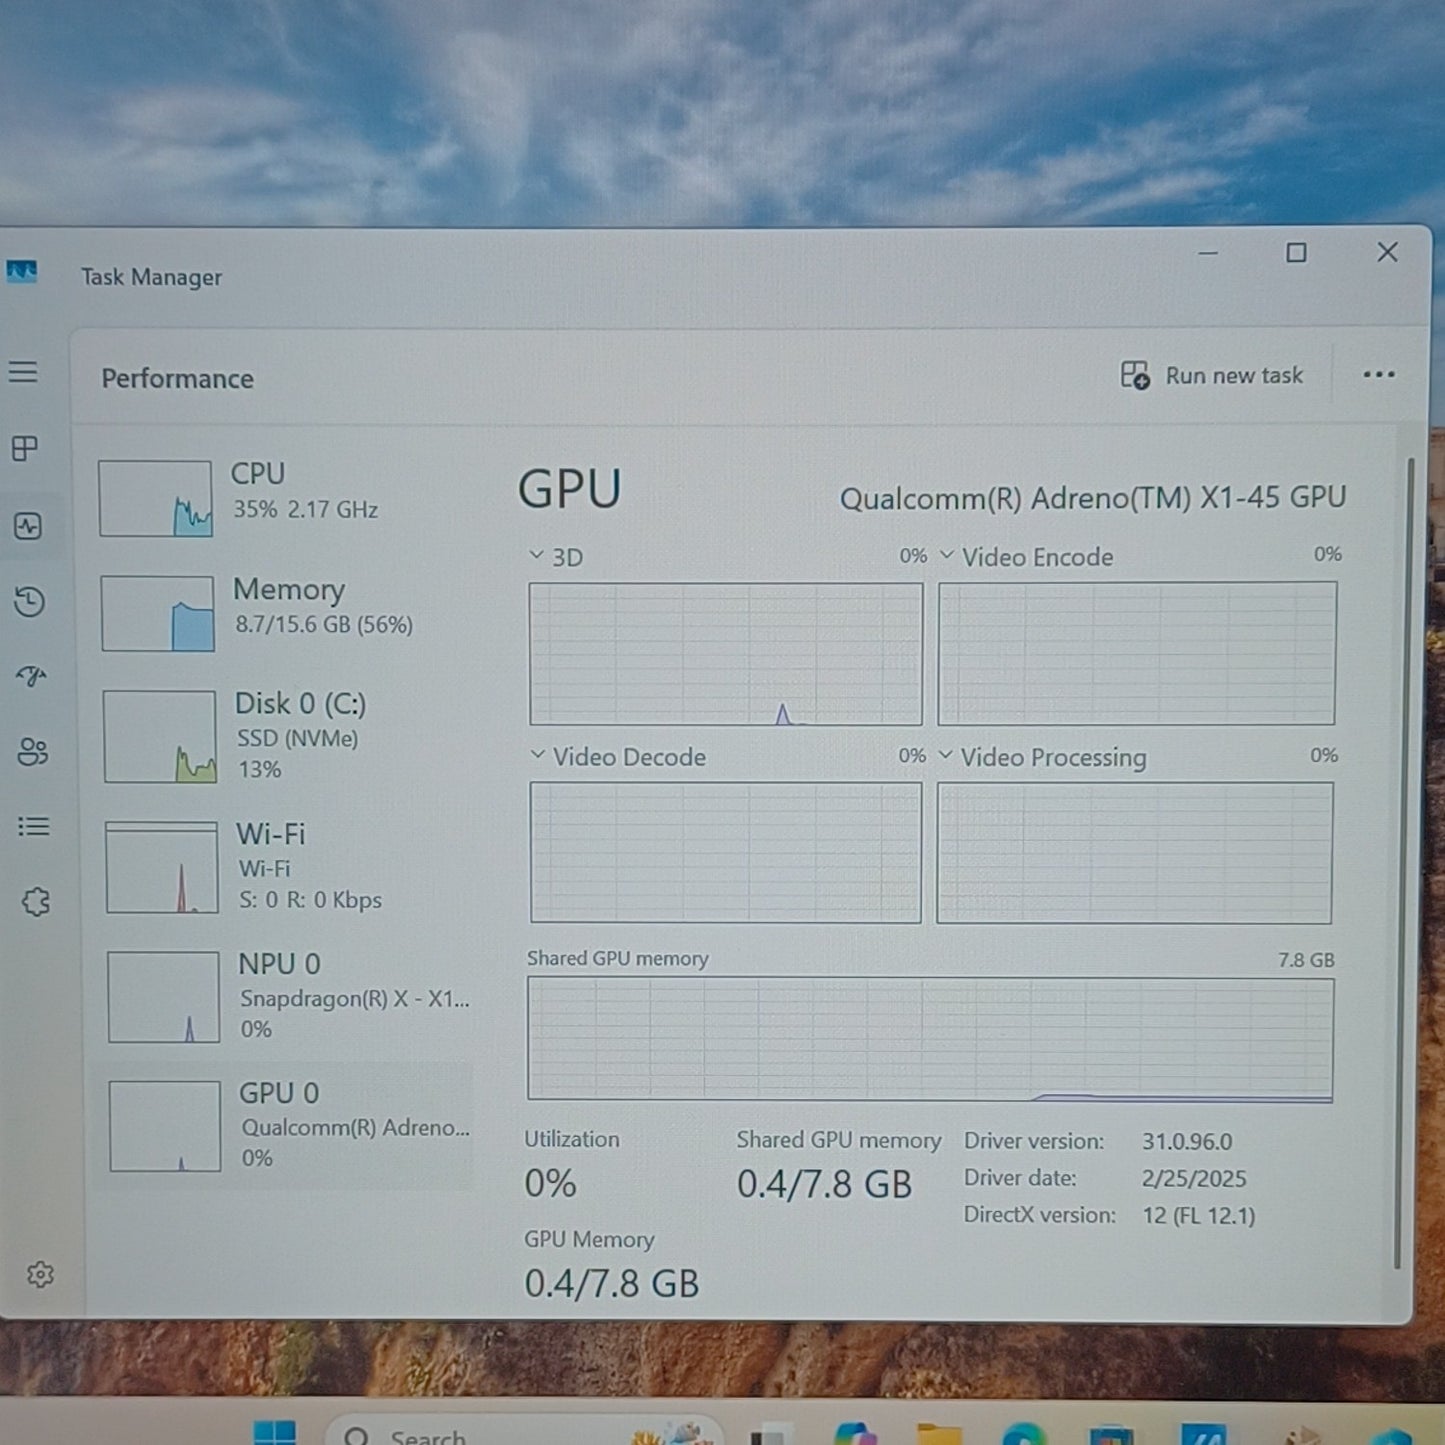1445x1445 pixels.
Task: Open the Users page icon
Action: click(x=32, y=751)
